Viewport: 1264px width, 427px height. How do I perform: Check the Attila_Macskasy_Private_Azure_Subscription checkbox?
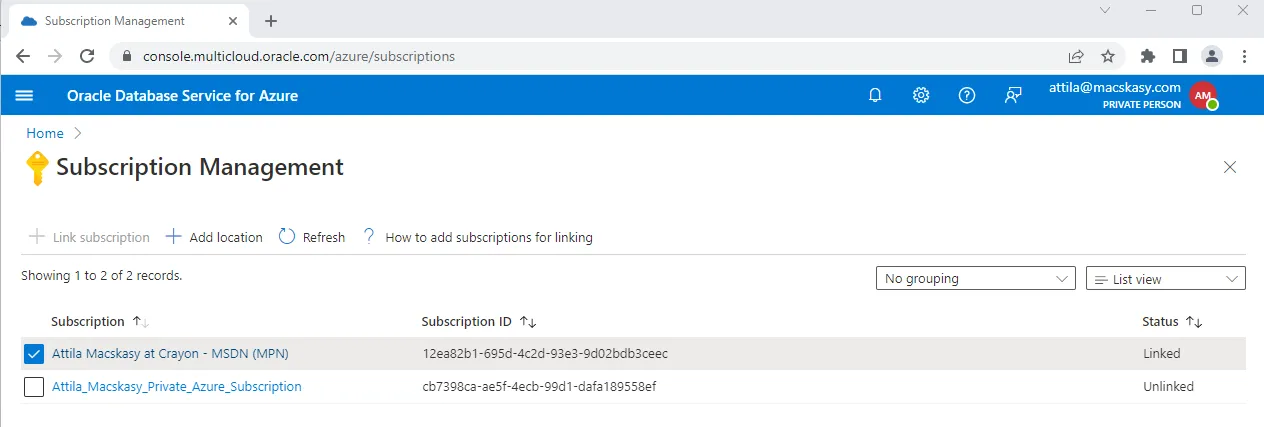34,387
